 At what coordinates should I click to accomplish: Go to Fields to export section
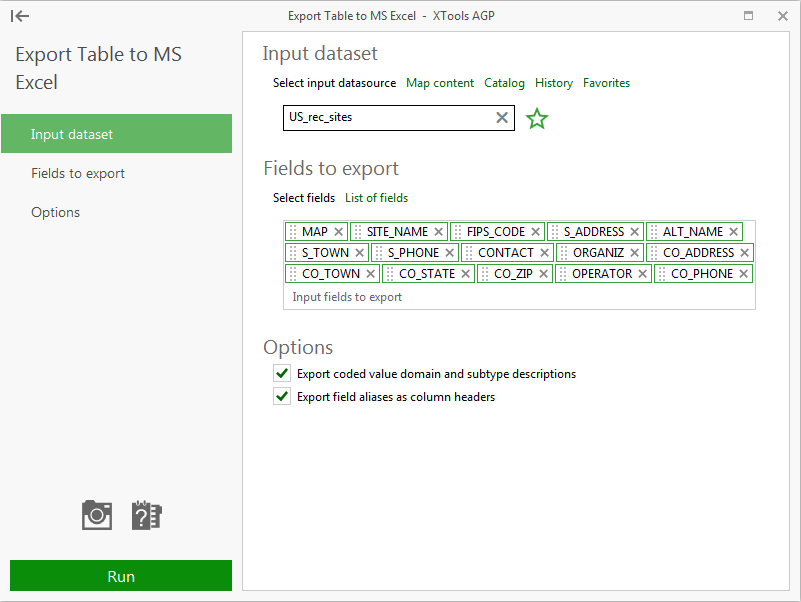[x=78, y=173]
